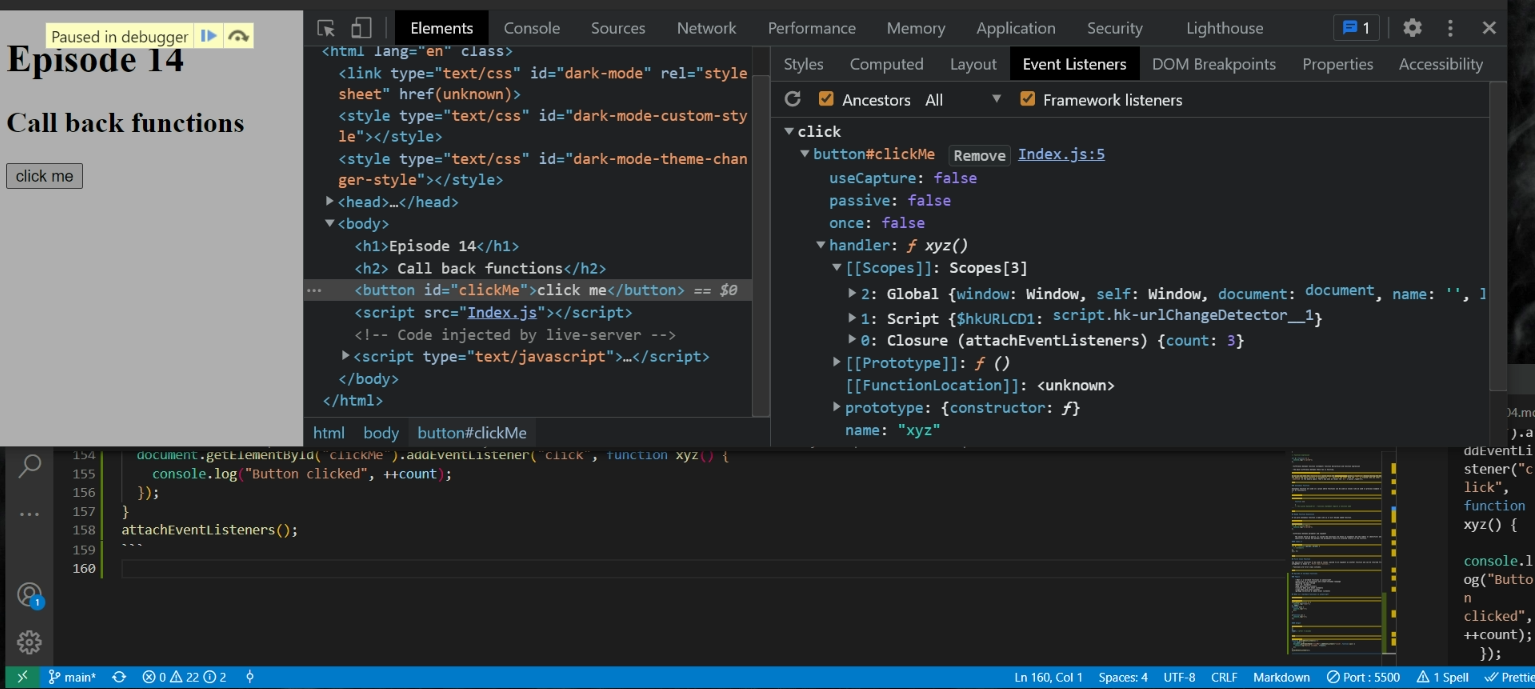
Task: Disable the Framework listeners checkbox
Action: pos(1027,99)
